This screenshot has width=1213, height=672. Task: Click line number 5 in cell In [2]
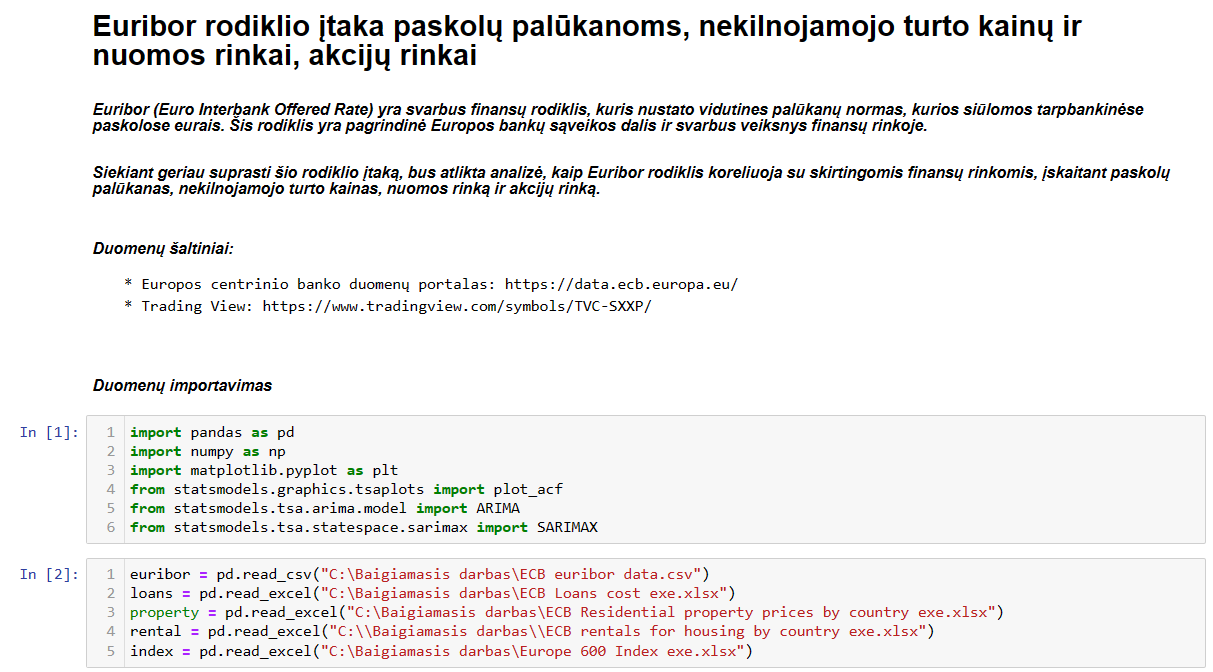pos(111,651)
